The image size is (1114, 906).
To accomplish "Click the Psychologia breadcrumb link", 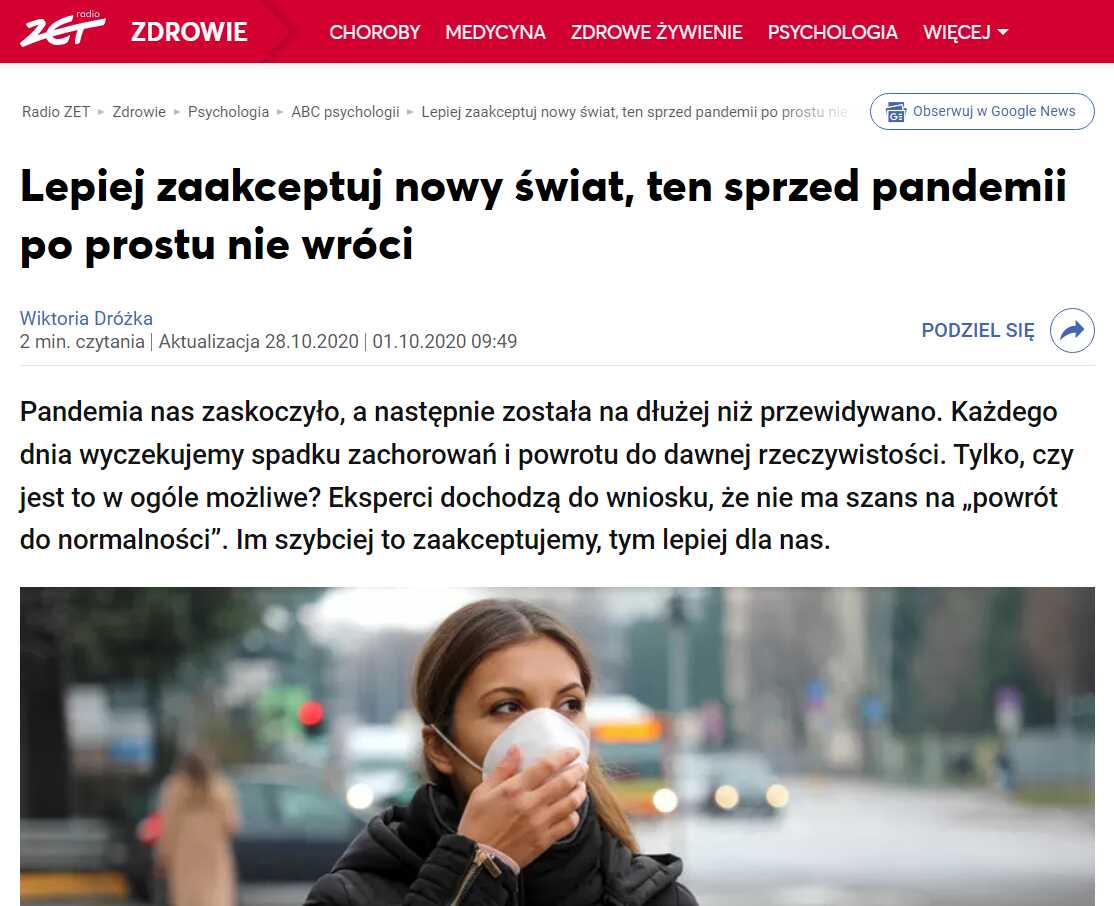I will click(x=228, y=112).
